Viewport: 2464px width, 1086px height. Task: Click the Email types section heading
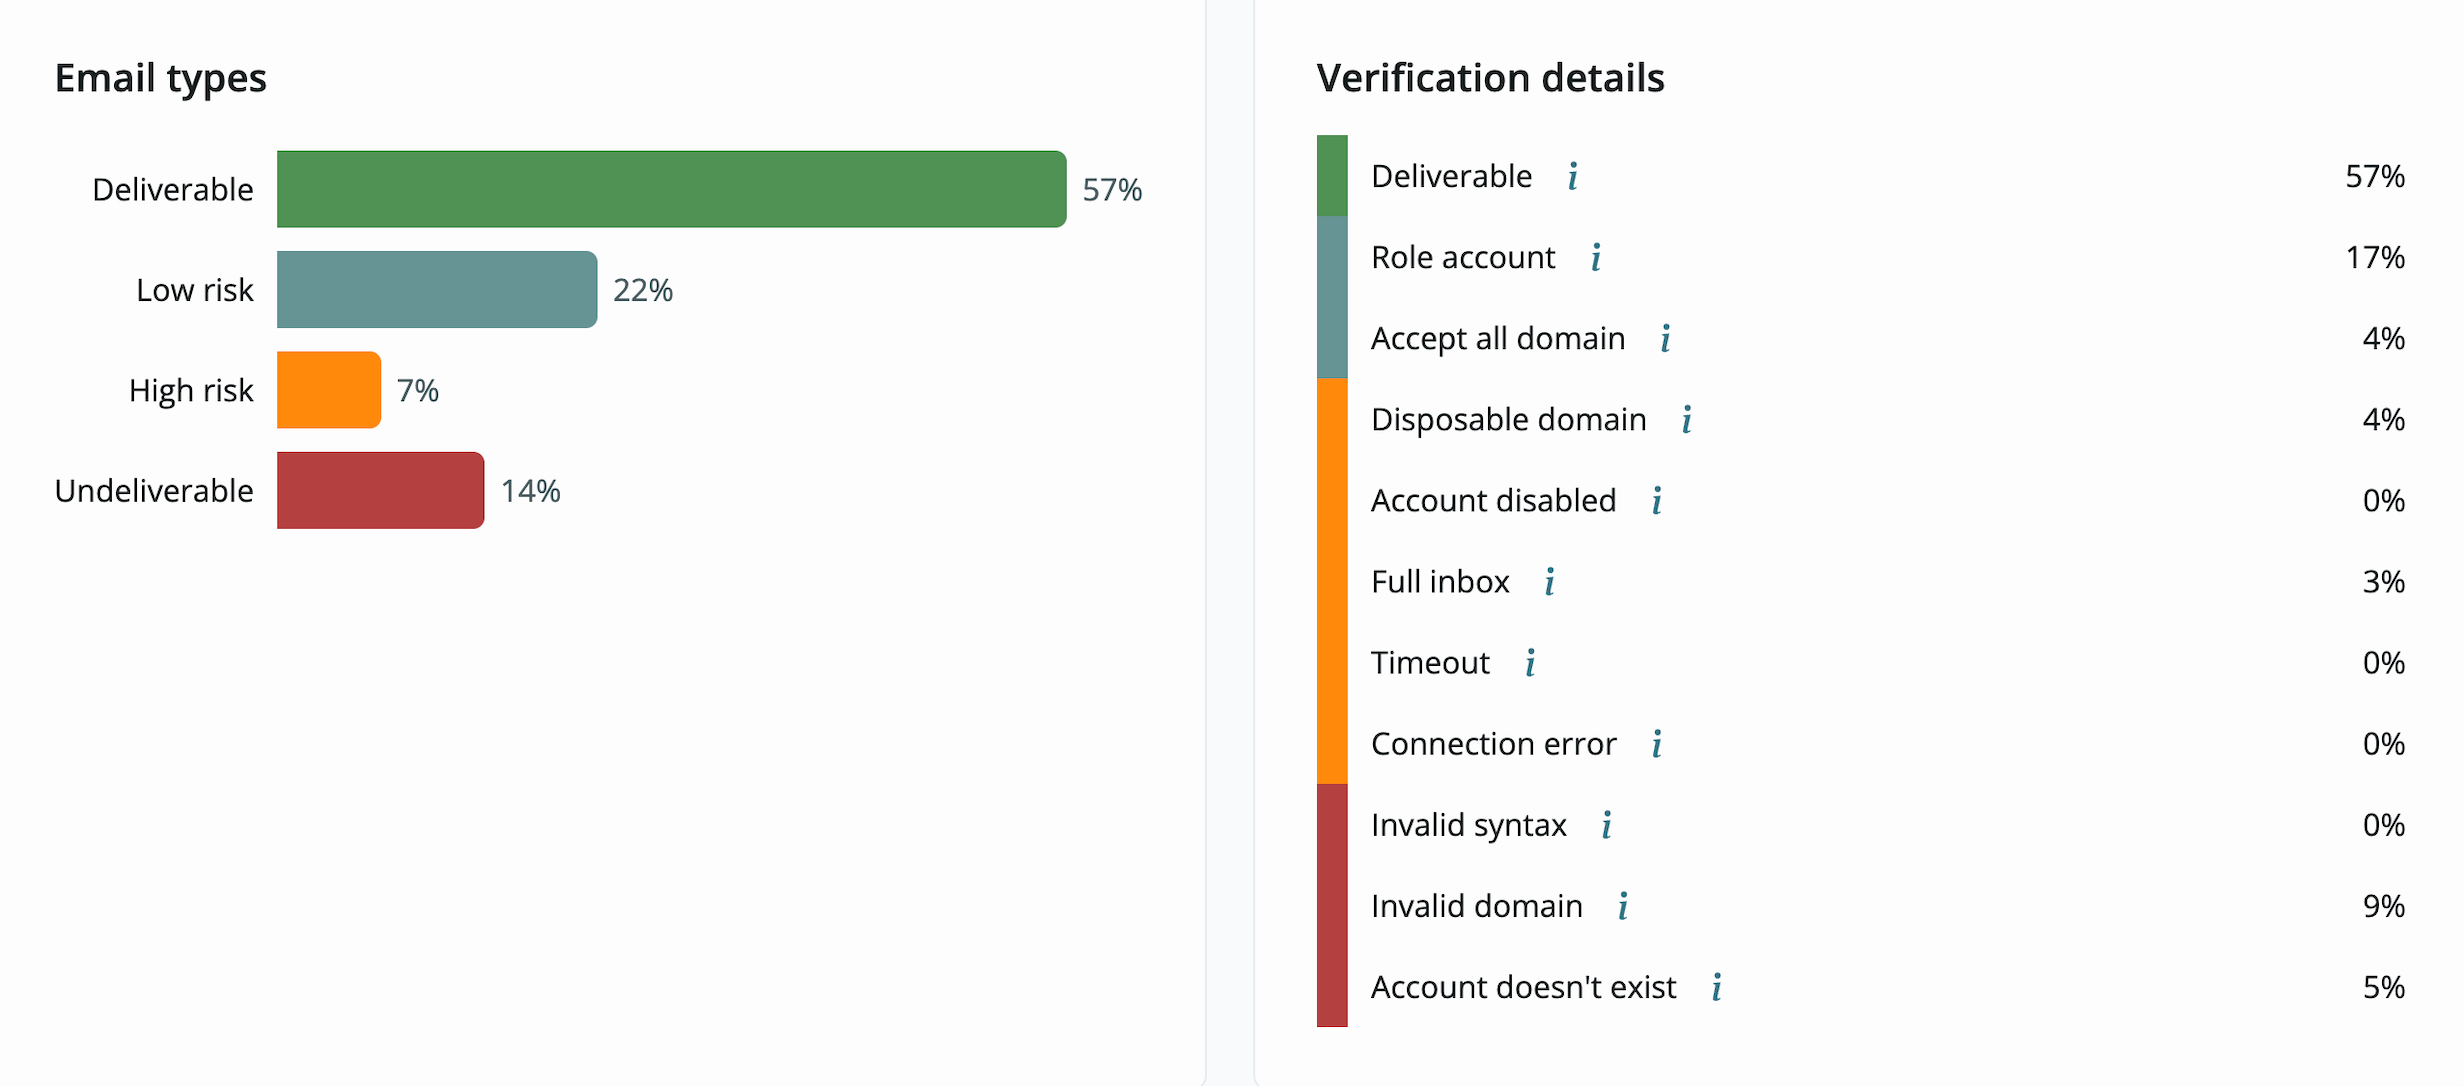(x=160, y=78)
